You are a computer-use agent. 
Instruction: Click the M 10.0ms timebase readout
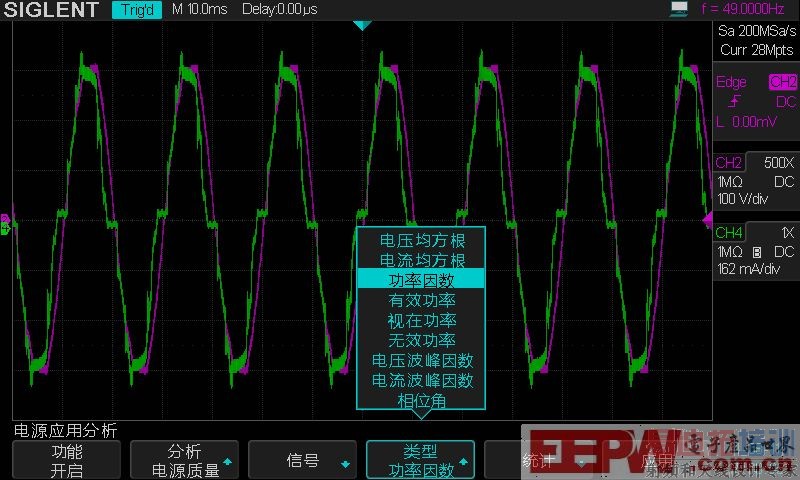tap(199, 9)
